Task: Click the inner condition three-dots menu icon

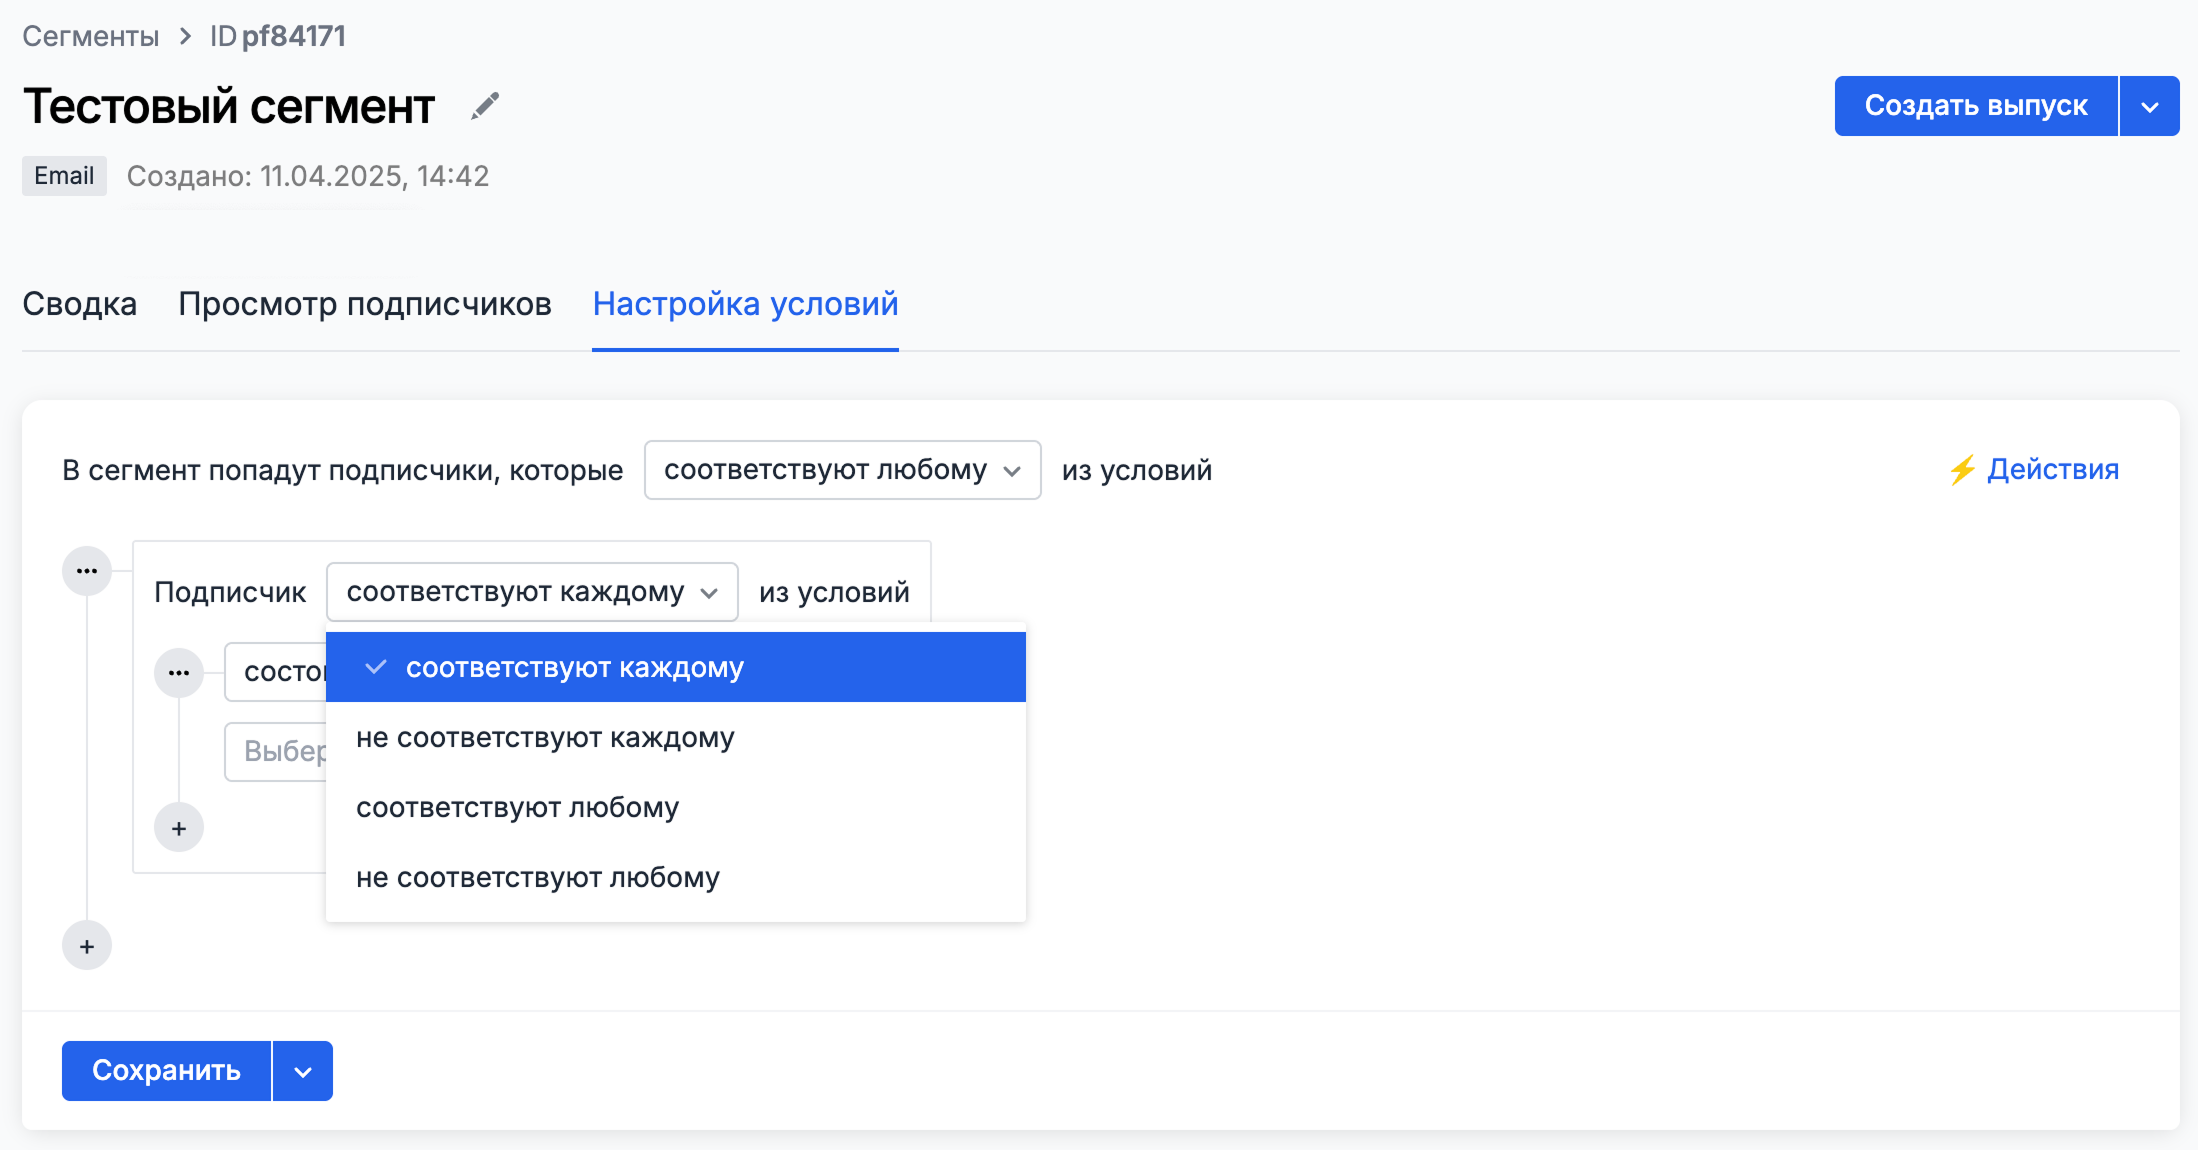Action: [179, 673]
